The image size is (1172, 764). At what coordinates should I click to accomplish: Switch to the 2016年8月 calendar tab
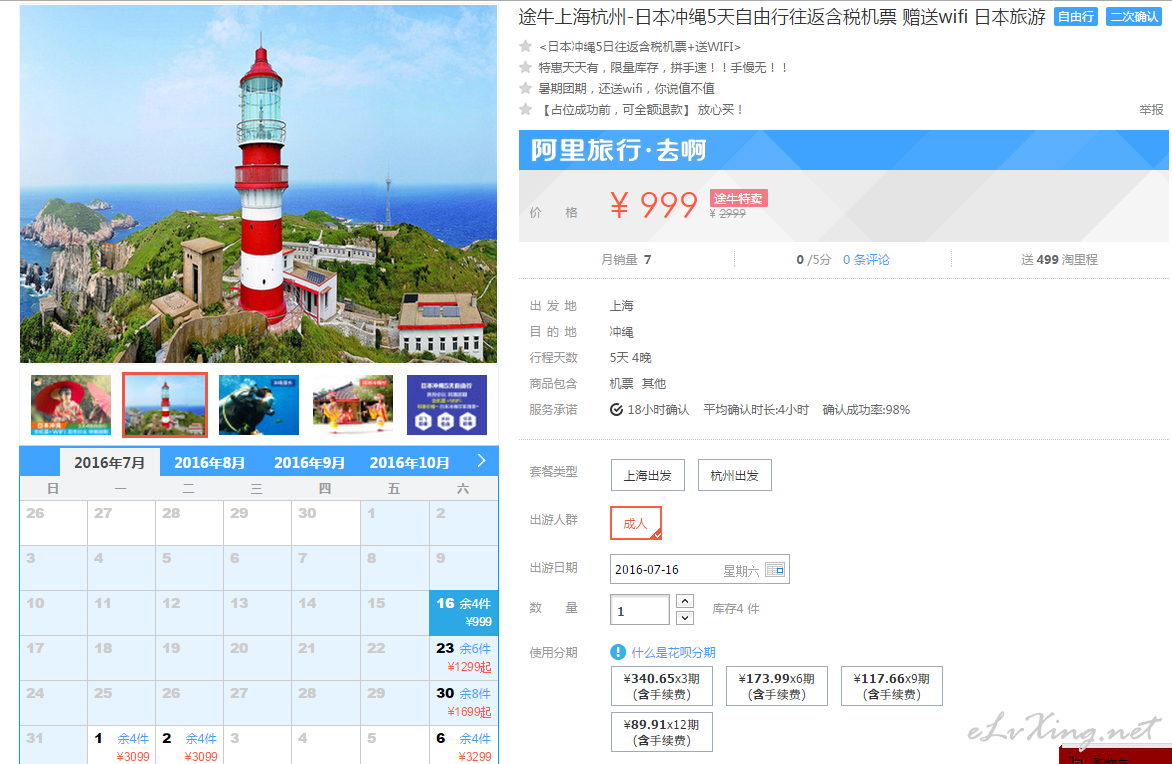click(209, 463)
